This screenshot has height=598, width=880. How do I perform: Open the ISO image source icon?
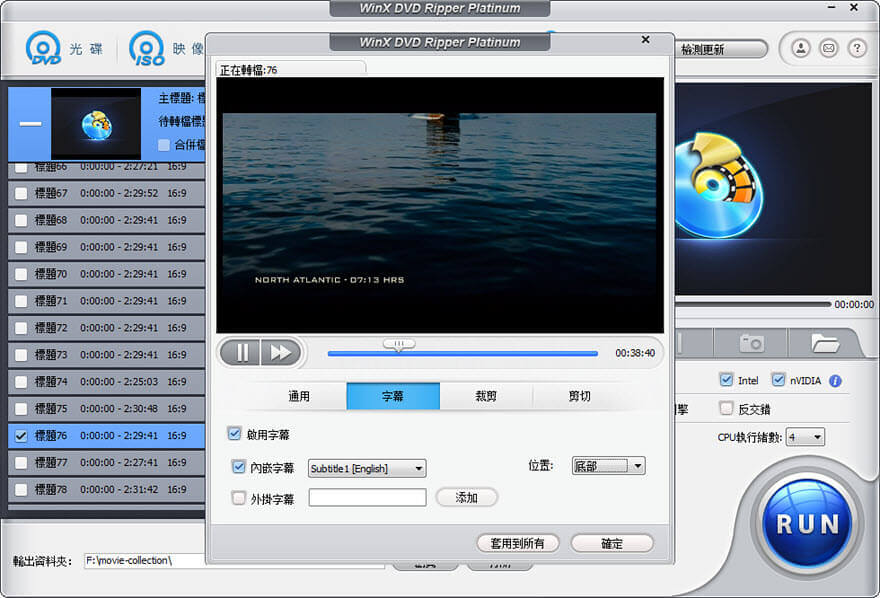[147, 48]
